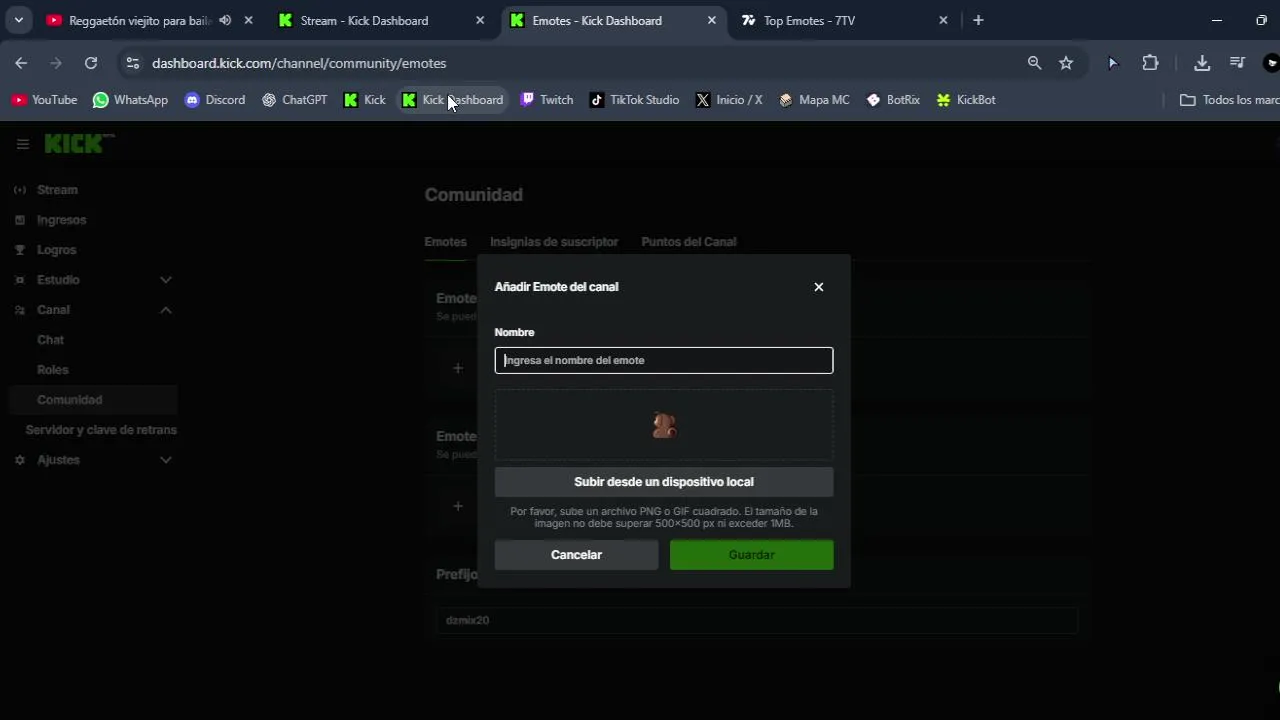Open the site information icon

point(132,63)
